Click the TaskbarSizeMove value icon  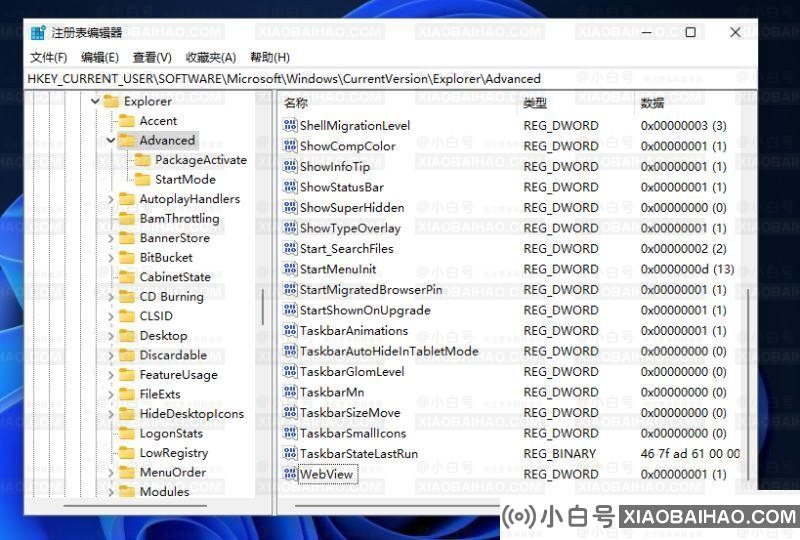[290, 412]
